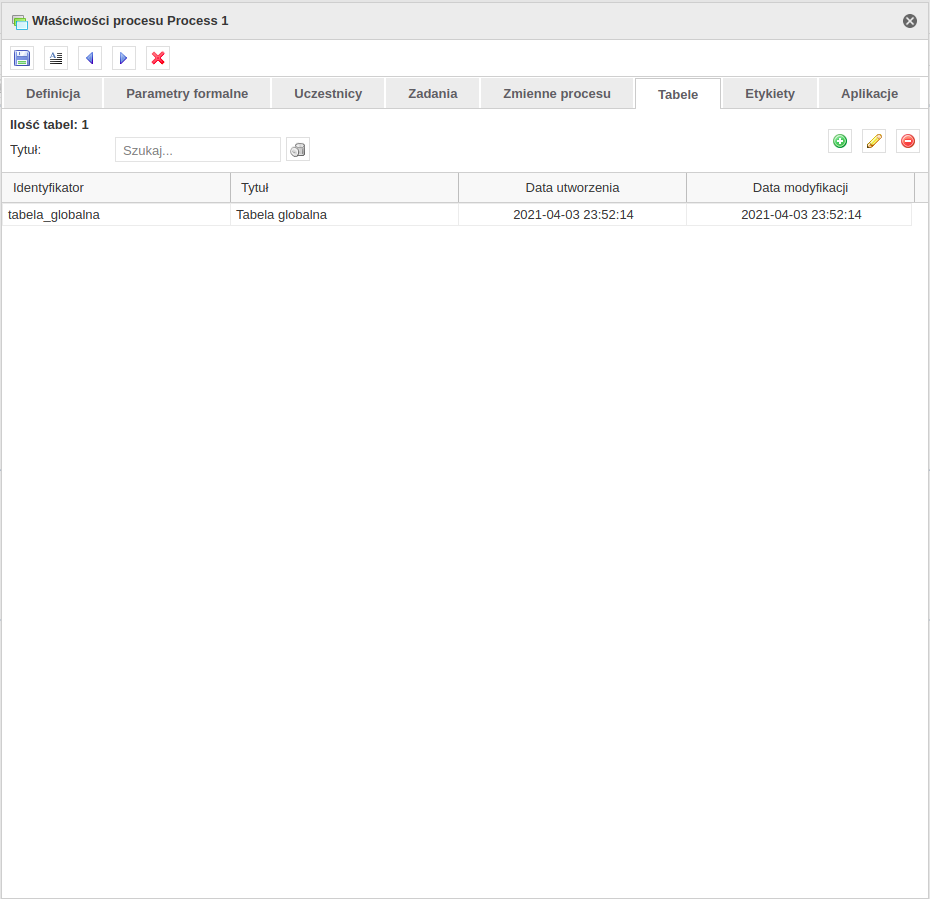
Task: Focus the Szukaj... title search field
Action: pos(198,150)
